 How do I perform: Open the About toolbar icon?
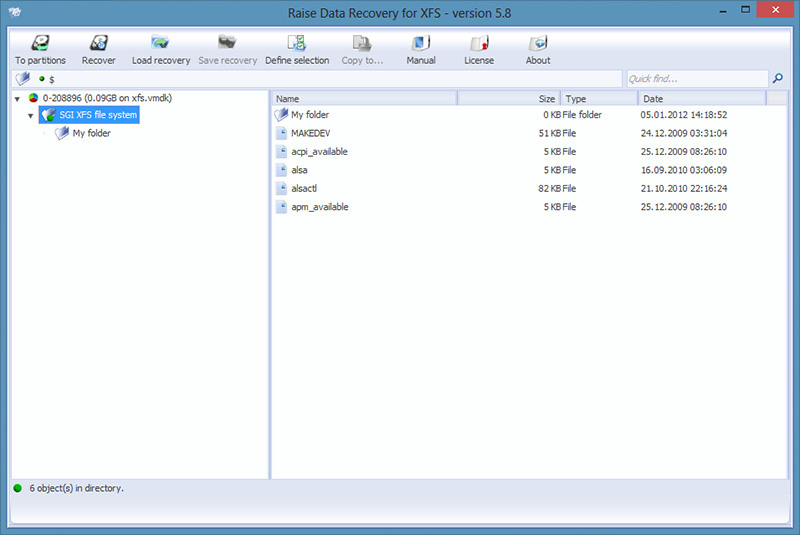coord(538,43)
